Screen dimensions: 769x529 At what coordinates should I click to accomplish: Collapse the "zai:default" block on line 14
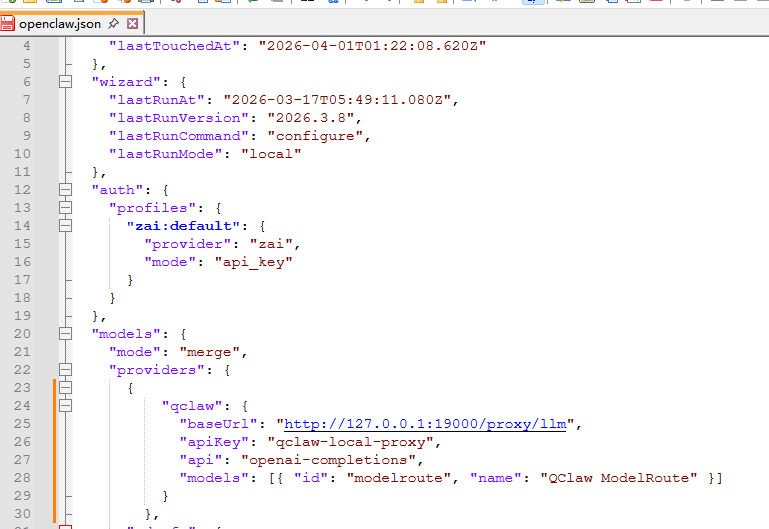click(65, 226)
